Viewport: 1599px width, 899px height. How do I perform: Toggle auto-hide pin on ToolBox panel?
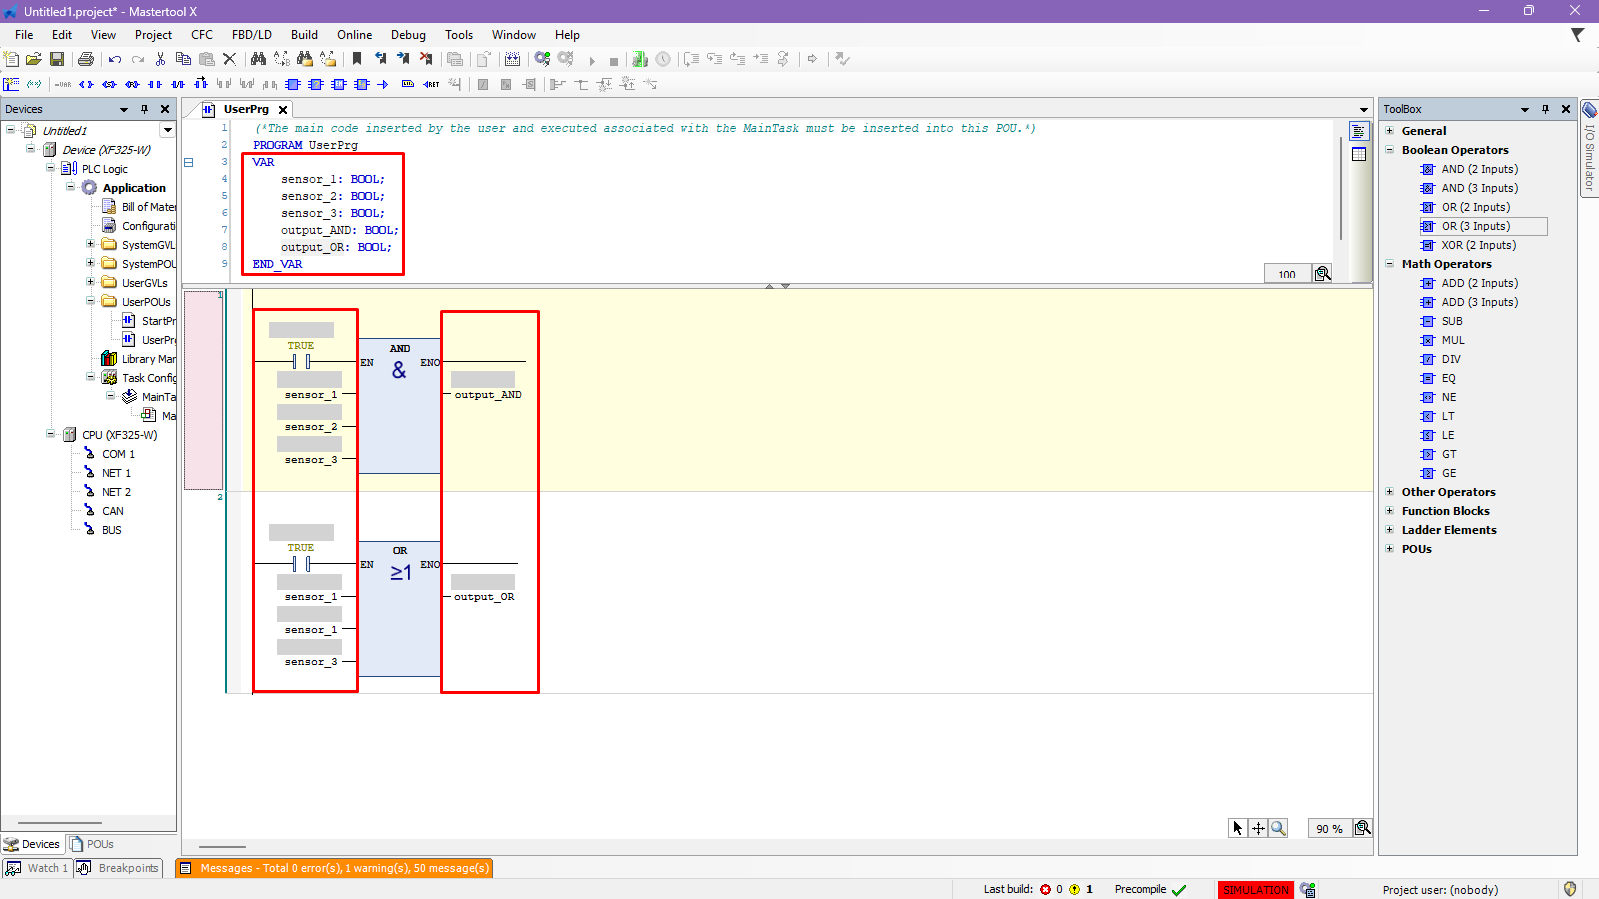[x=1545, y=109]
